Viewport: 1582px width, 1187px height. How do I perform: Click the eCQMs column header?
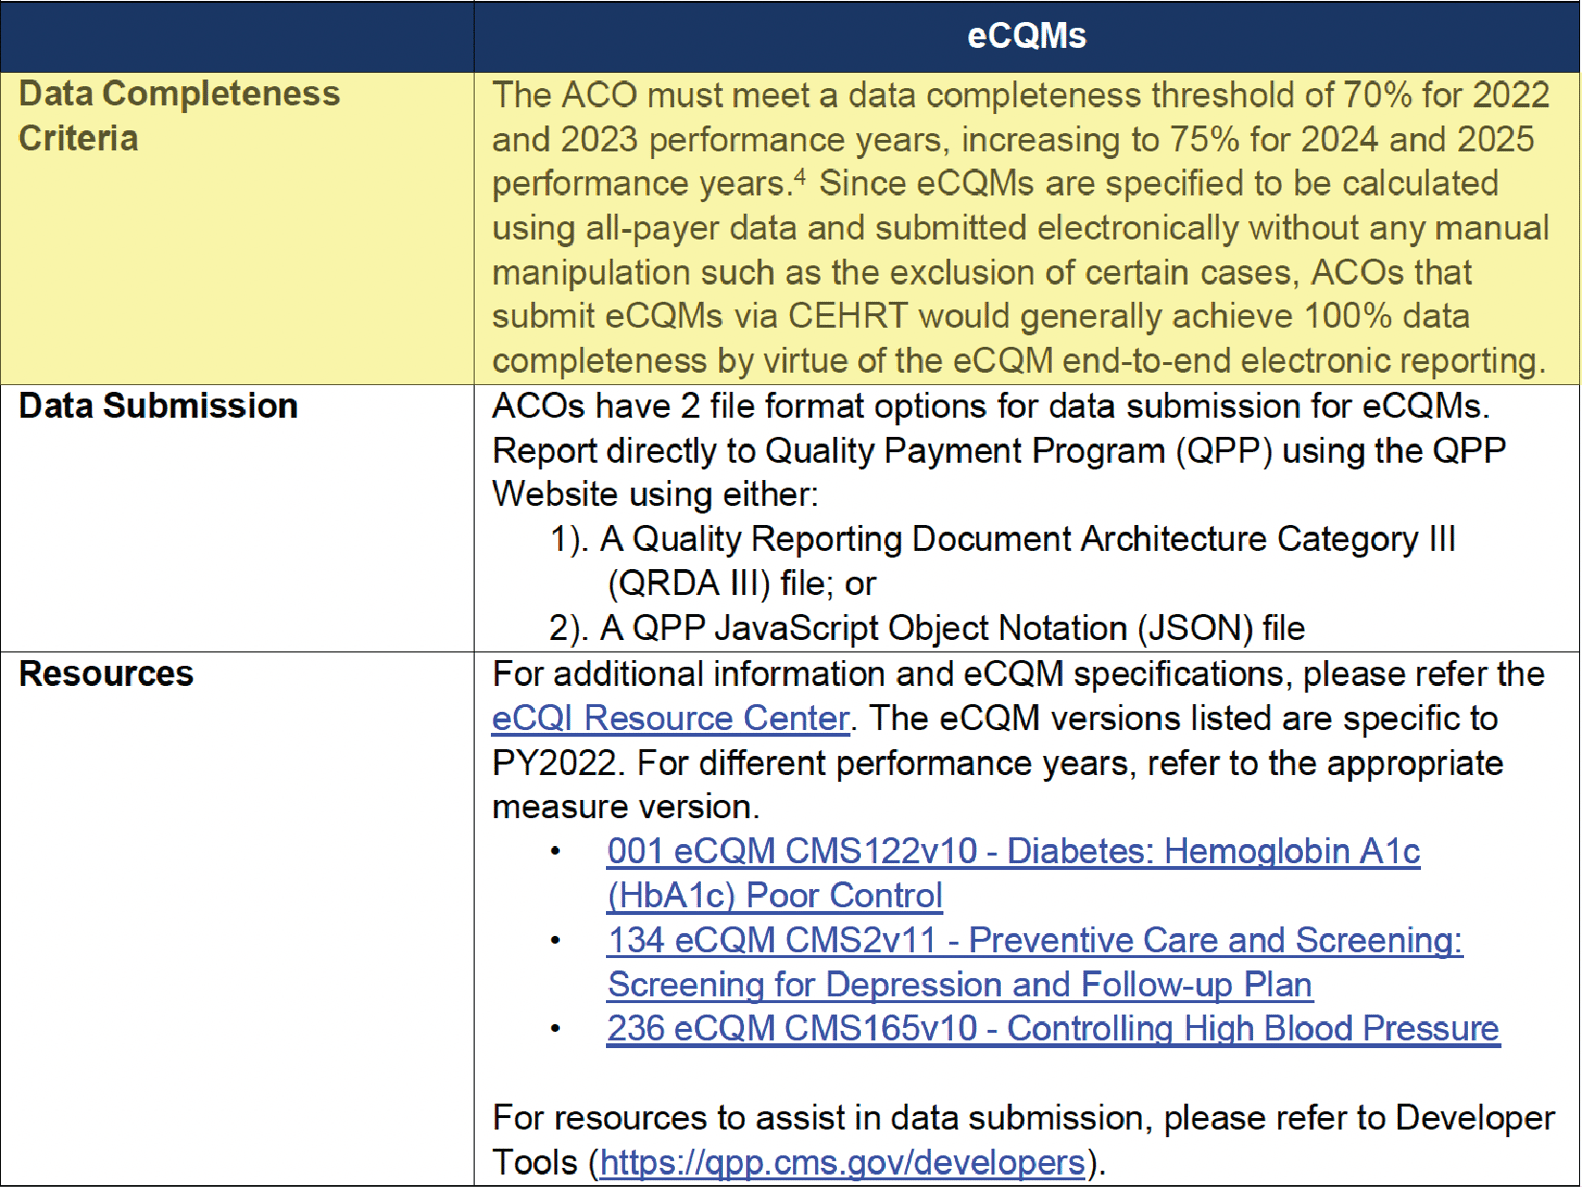point(1026,36)
